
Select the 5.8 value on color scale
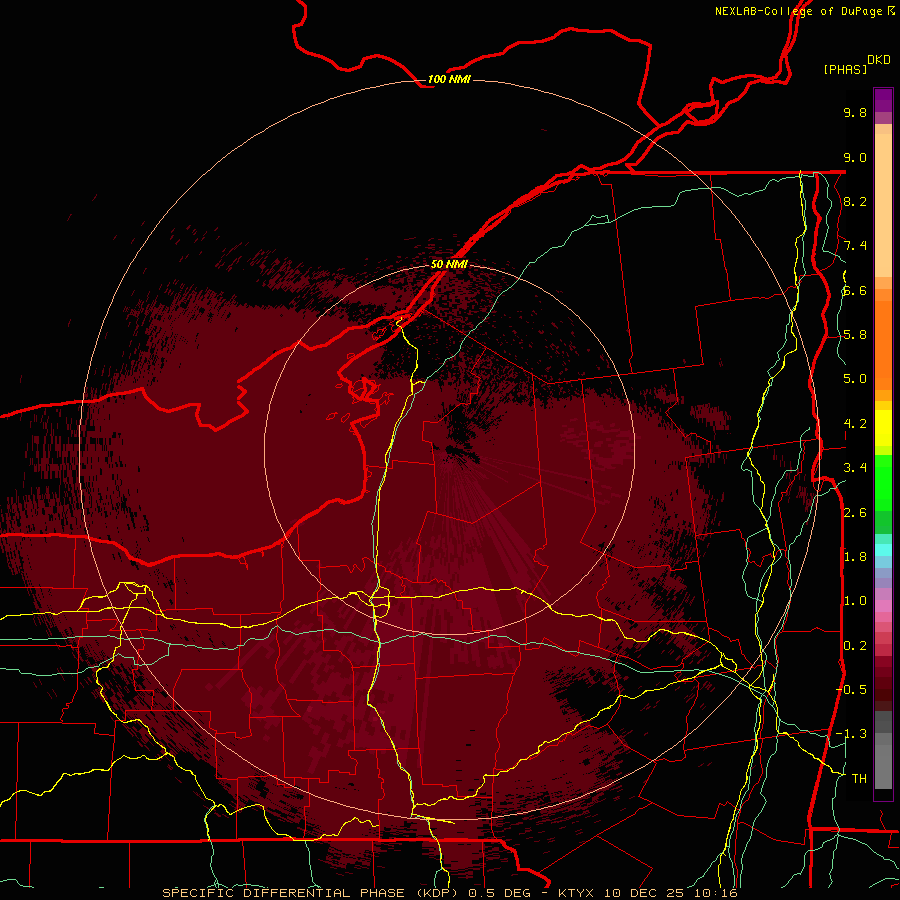855,335
